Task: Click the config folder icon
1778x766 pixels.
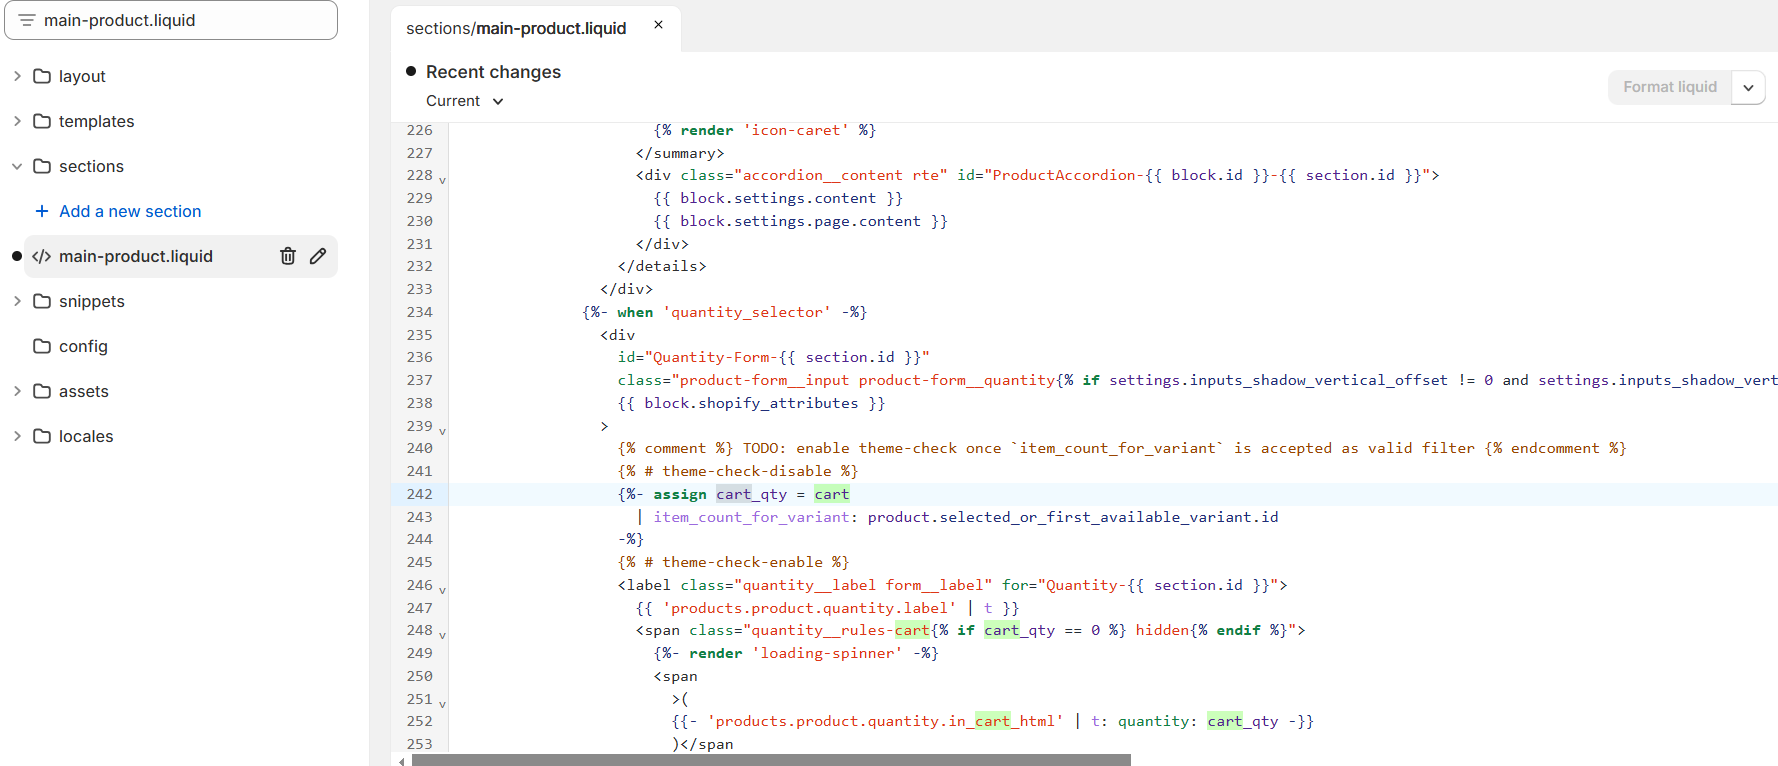Action: coord(42,346)
